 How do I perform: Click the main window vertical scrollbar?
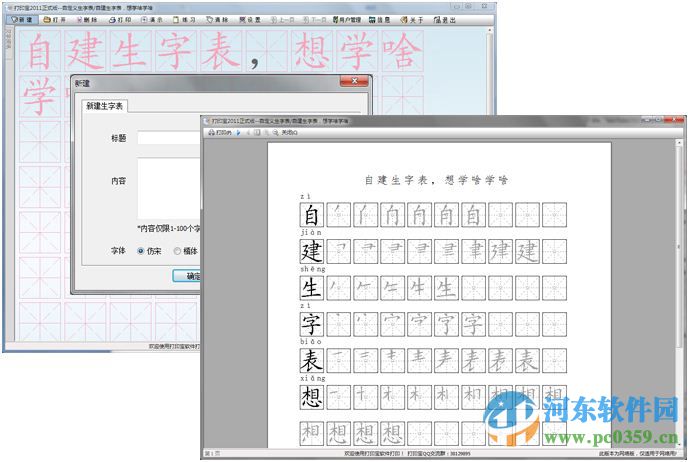pyautogui.click(x=490, y=70)
